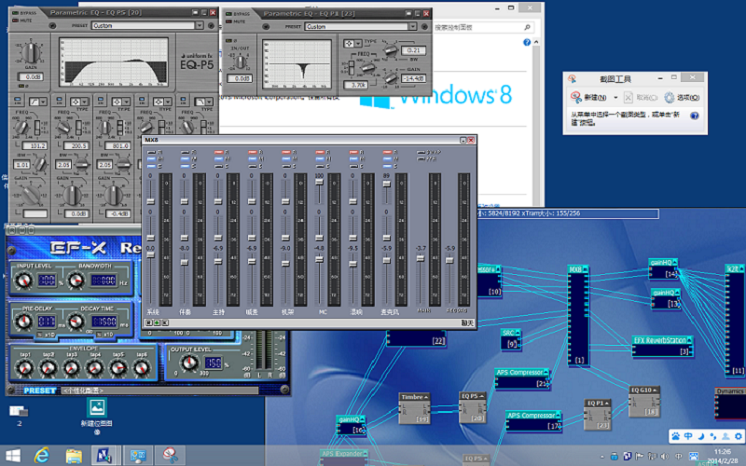Click the -14.4dB gain field in EQ P1
The image size is (746, 466).
point(413,79)
